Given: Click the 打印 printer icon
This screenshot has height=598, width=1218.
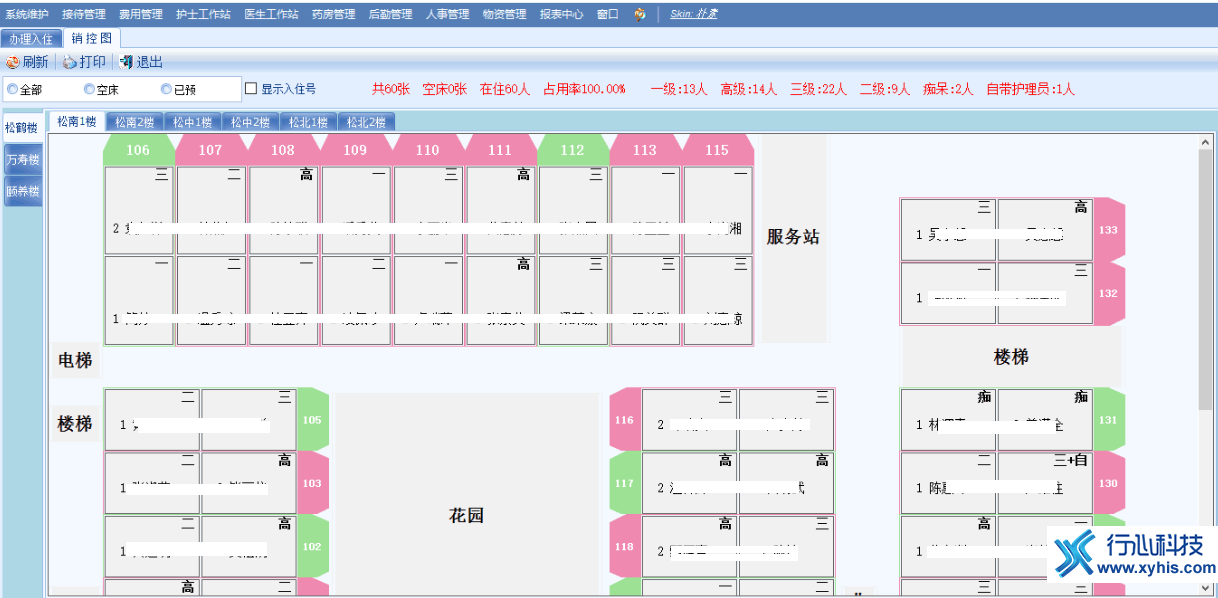Looking at the screenshot, I should tap(70, 62).
